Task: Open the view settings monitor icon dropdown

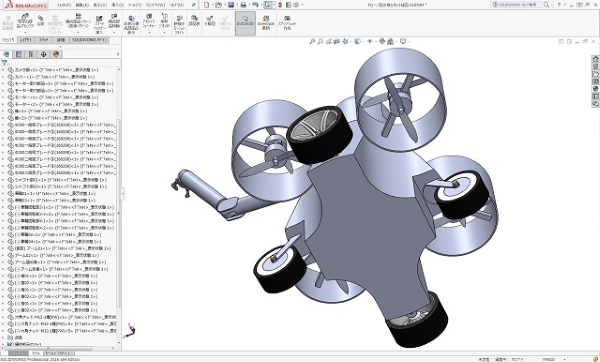Action: click(403, 41)
